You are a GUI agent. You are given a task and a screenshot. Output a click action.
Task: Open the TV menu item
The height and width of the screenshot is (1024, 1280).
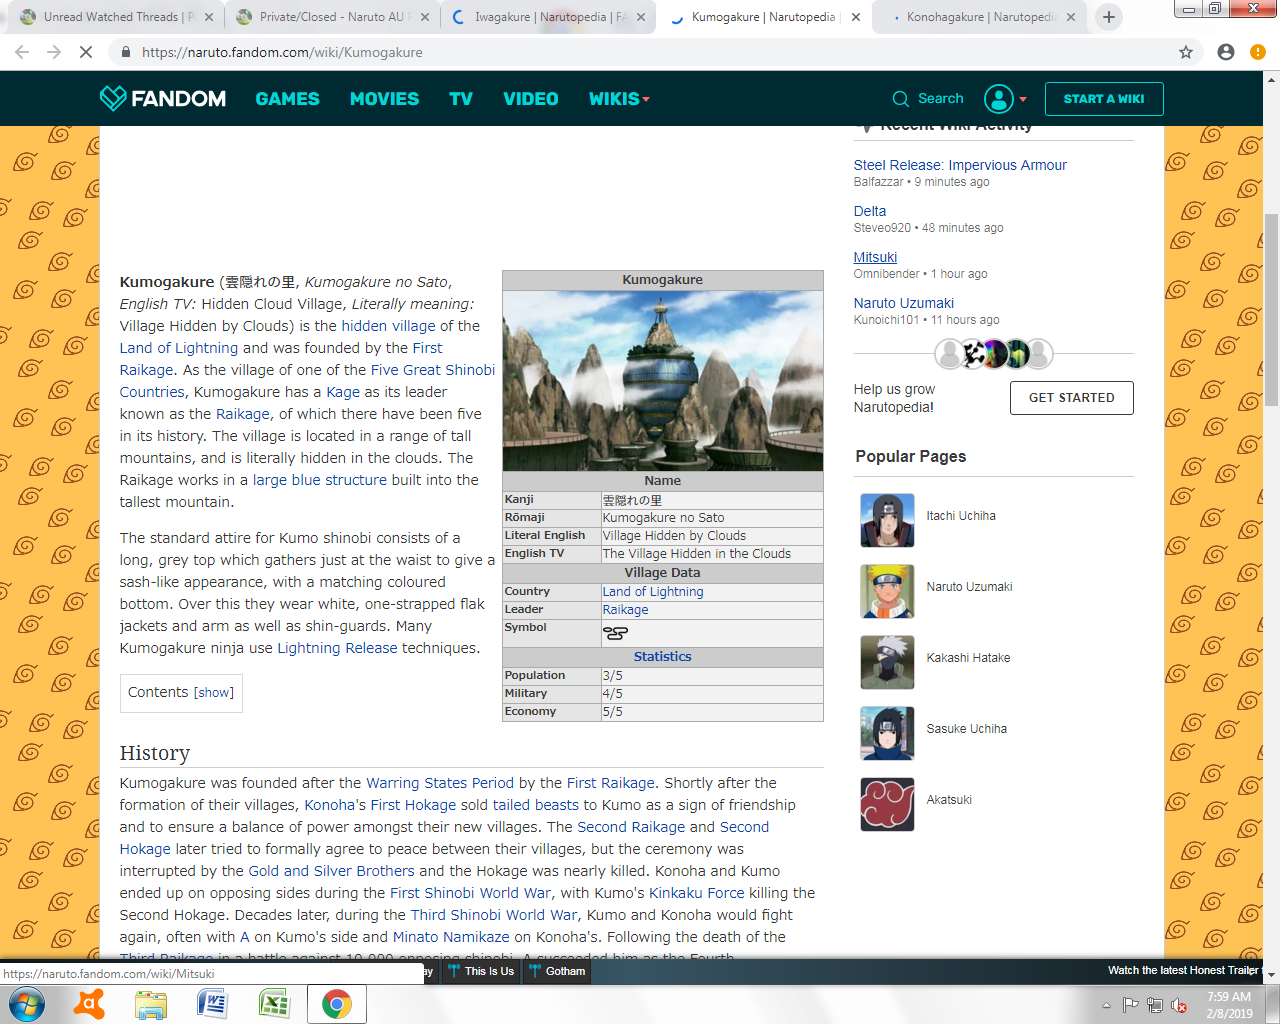[461, 99]
